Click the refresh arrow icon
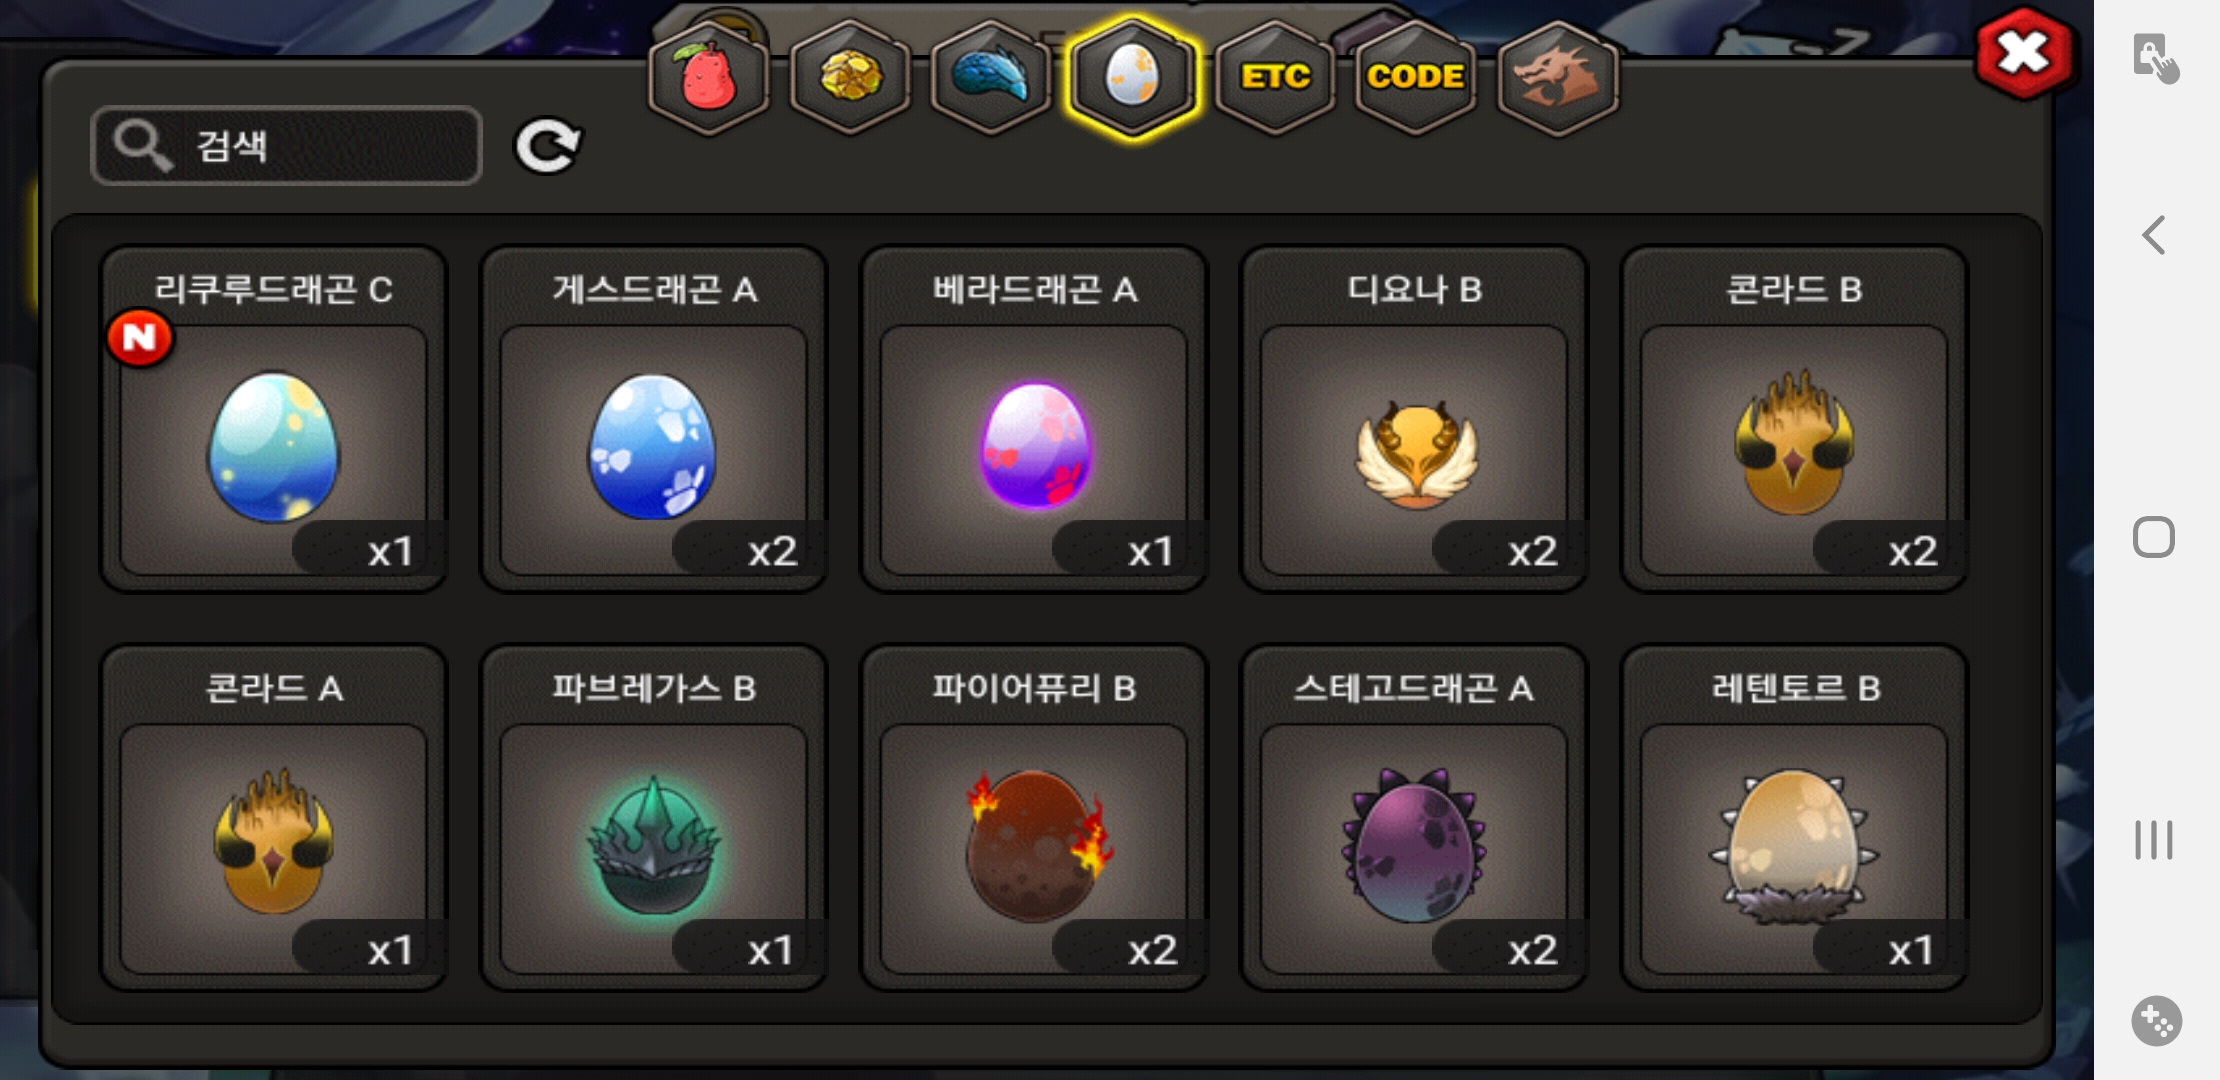 click(x=547, y=146)
